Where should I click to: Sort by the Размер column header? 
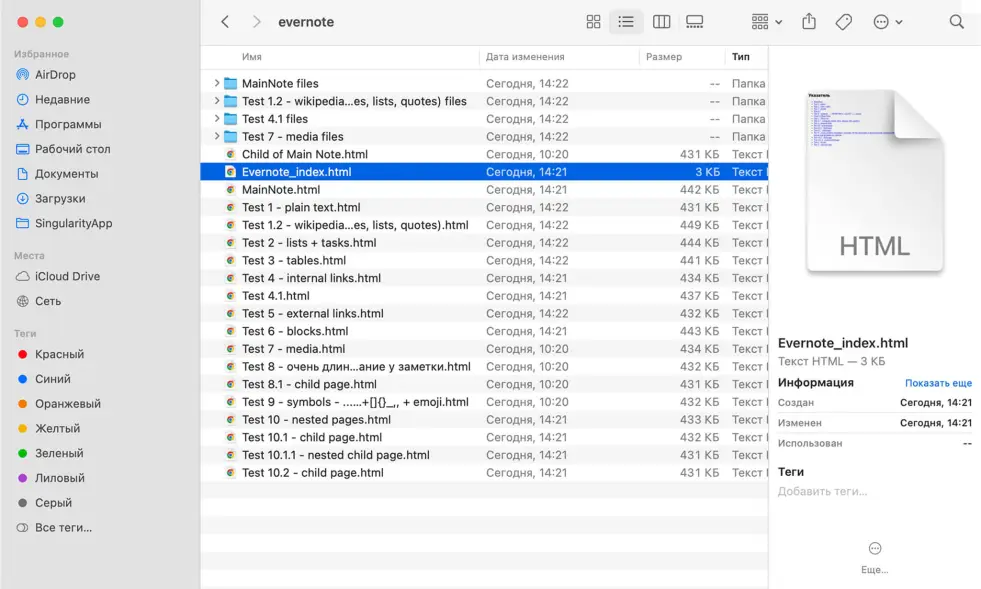coord(663,57)
